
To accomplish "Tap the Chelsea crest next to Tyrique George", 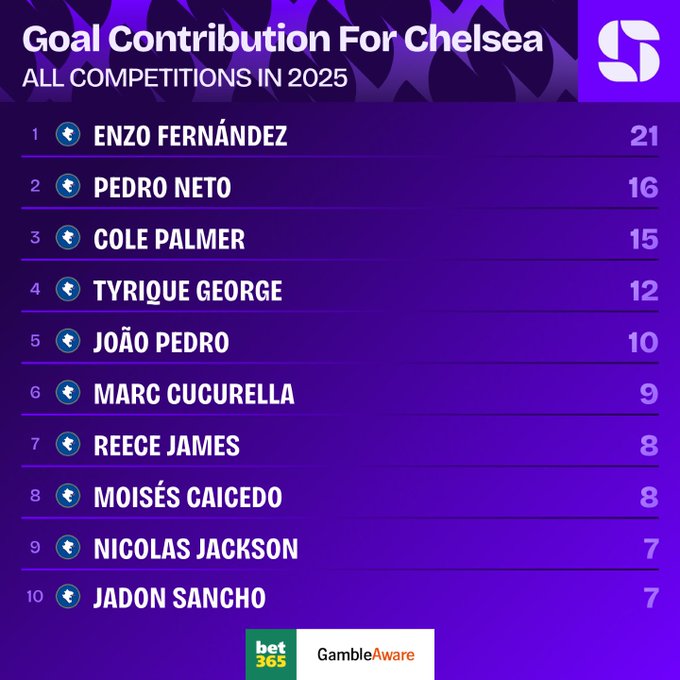I will tap(68, 290).
